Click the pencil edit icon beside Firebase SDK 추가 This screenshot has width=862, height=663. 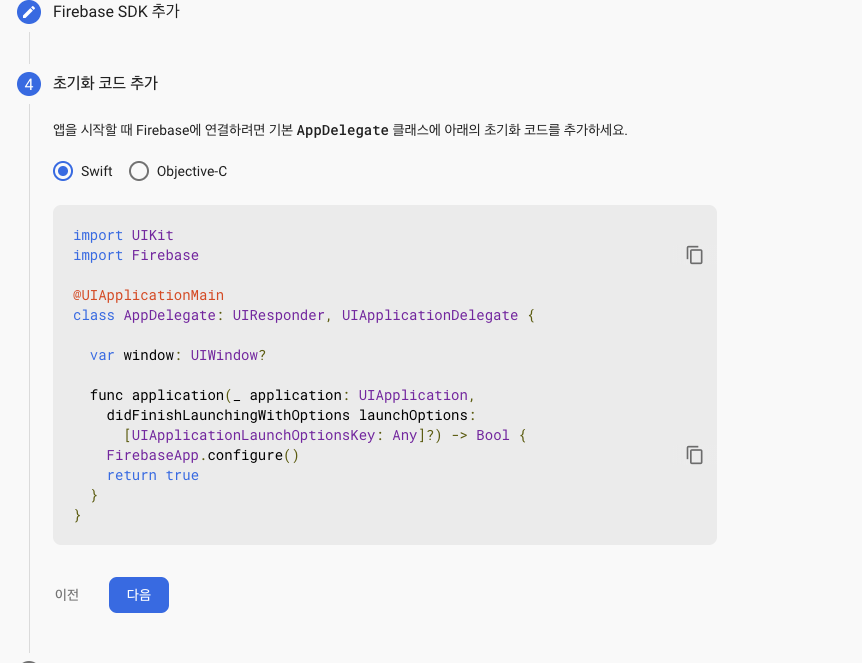pyautogui.click(x=29, y=12)
